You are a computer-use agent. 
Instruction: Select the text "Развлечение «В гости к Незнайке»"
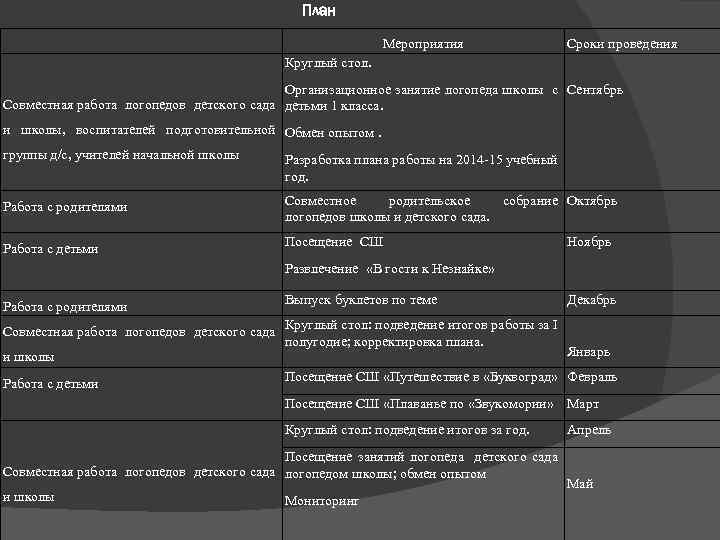pyautogui.click(x=390, y=269)
